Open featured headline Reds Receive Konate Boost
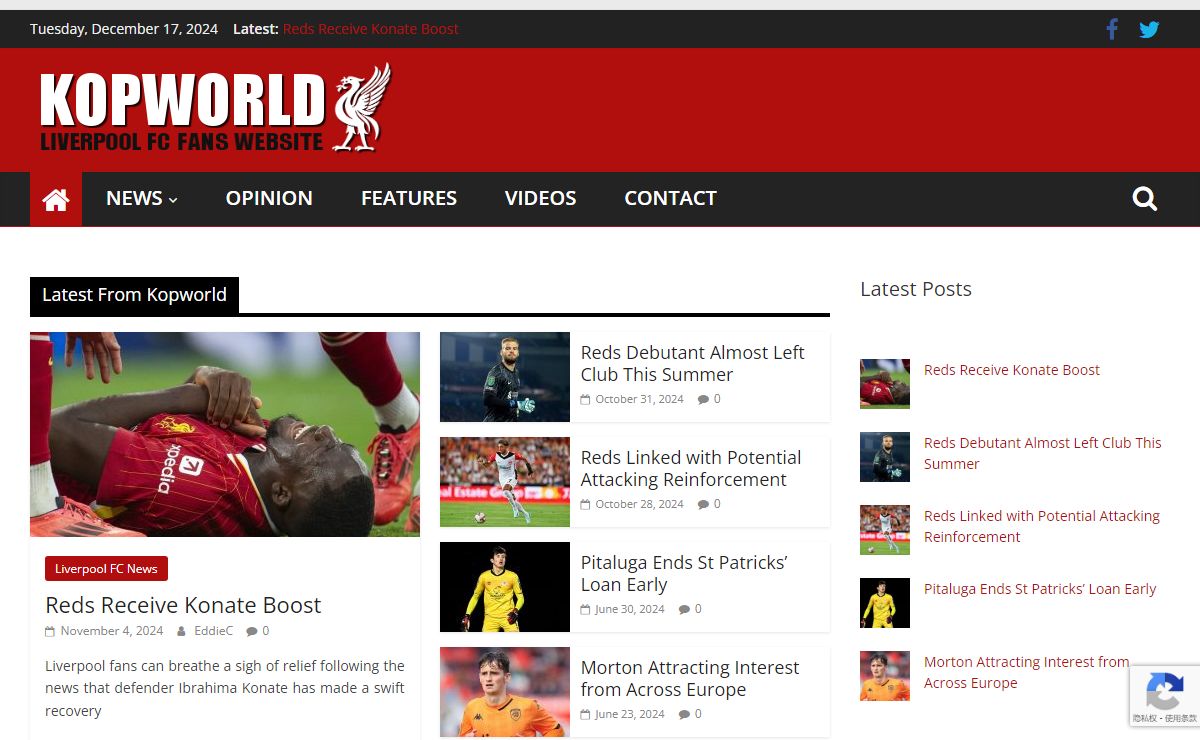The height and width of the screenshot is (740, 1200). (183, 605)
